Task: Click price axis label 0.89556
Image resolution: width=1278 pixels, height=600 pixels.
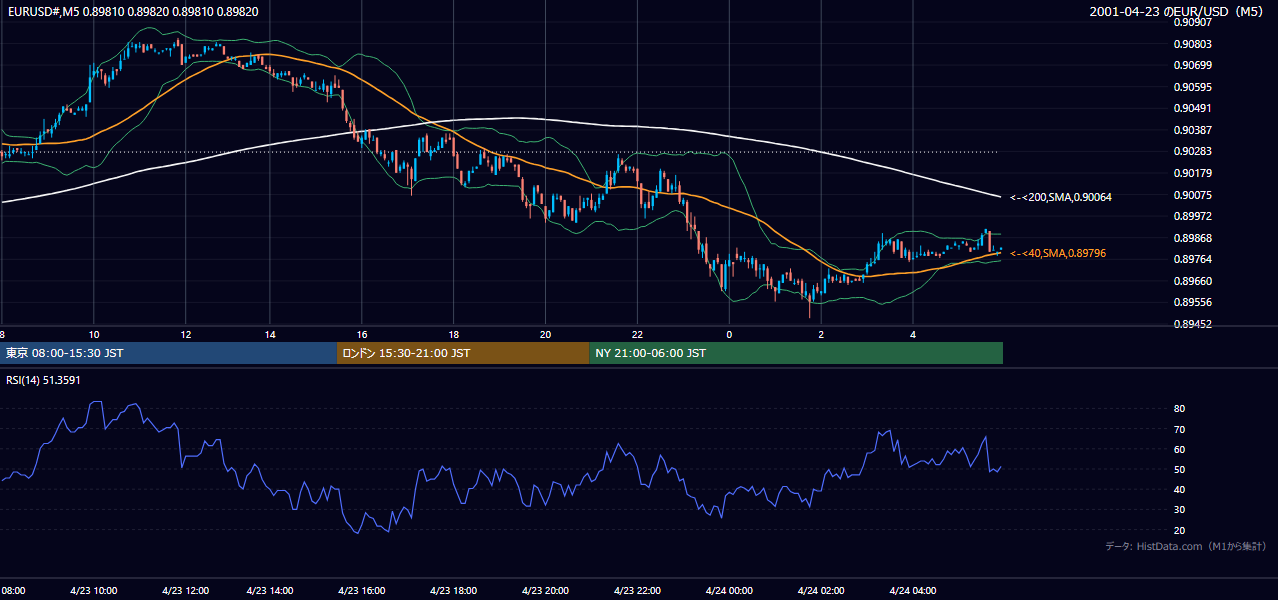Action: coord(1195,302)
